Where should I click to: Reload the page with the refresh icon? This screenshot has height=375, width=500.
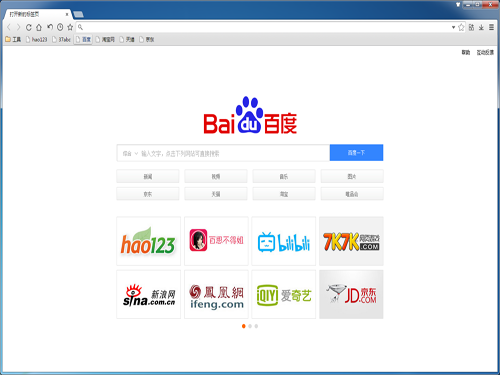tap(29, 27)
